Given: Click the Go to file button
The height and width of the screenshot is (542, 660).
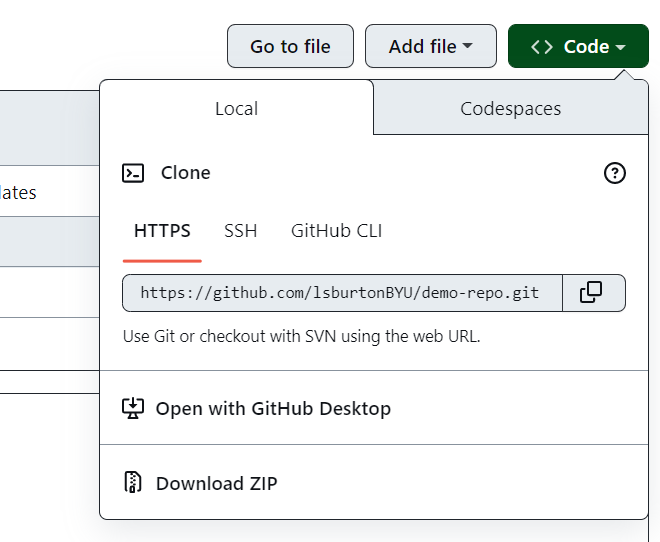Looking at the screenshot, I should (290, 46).
